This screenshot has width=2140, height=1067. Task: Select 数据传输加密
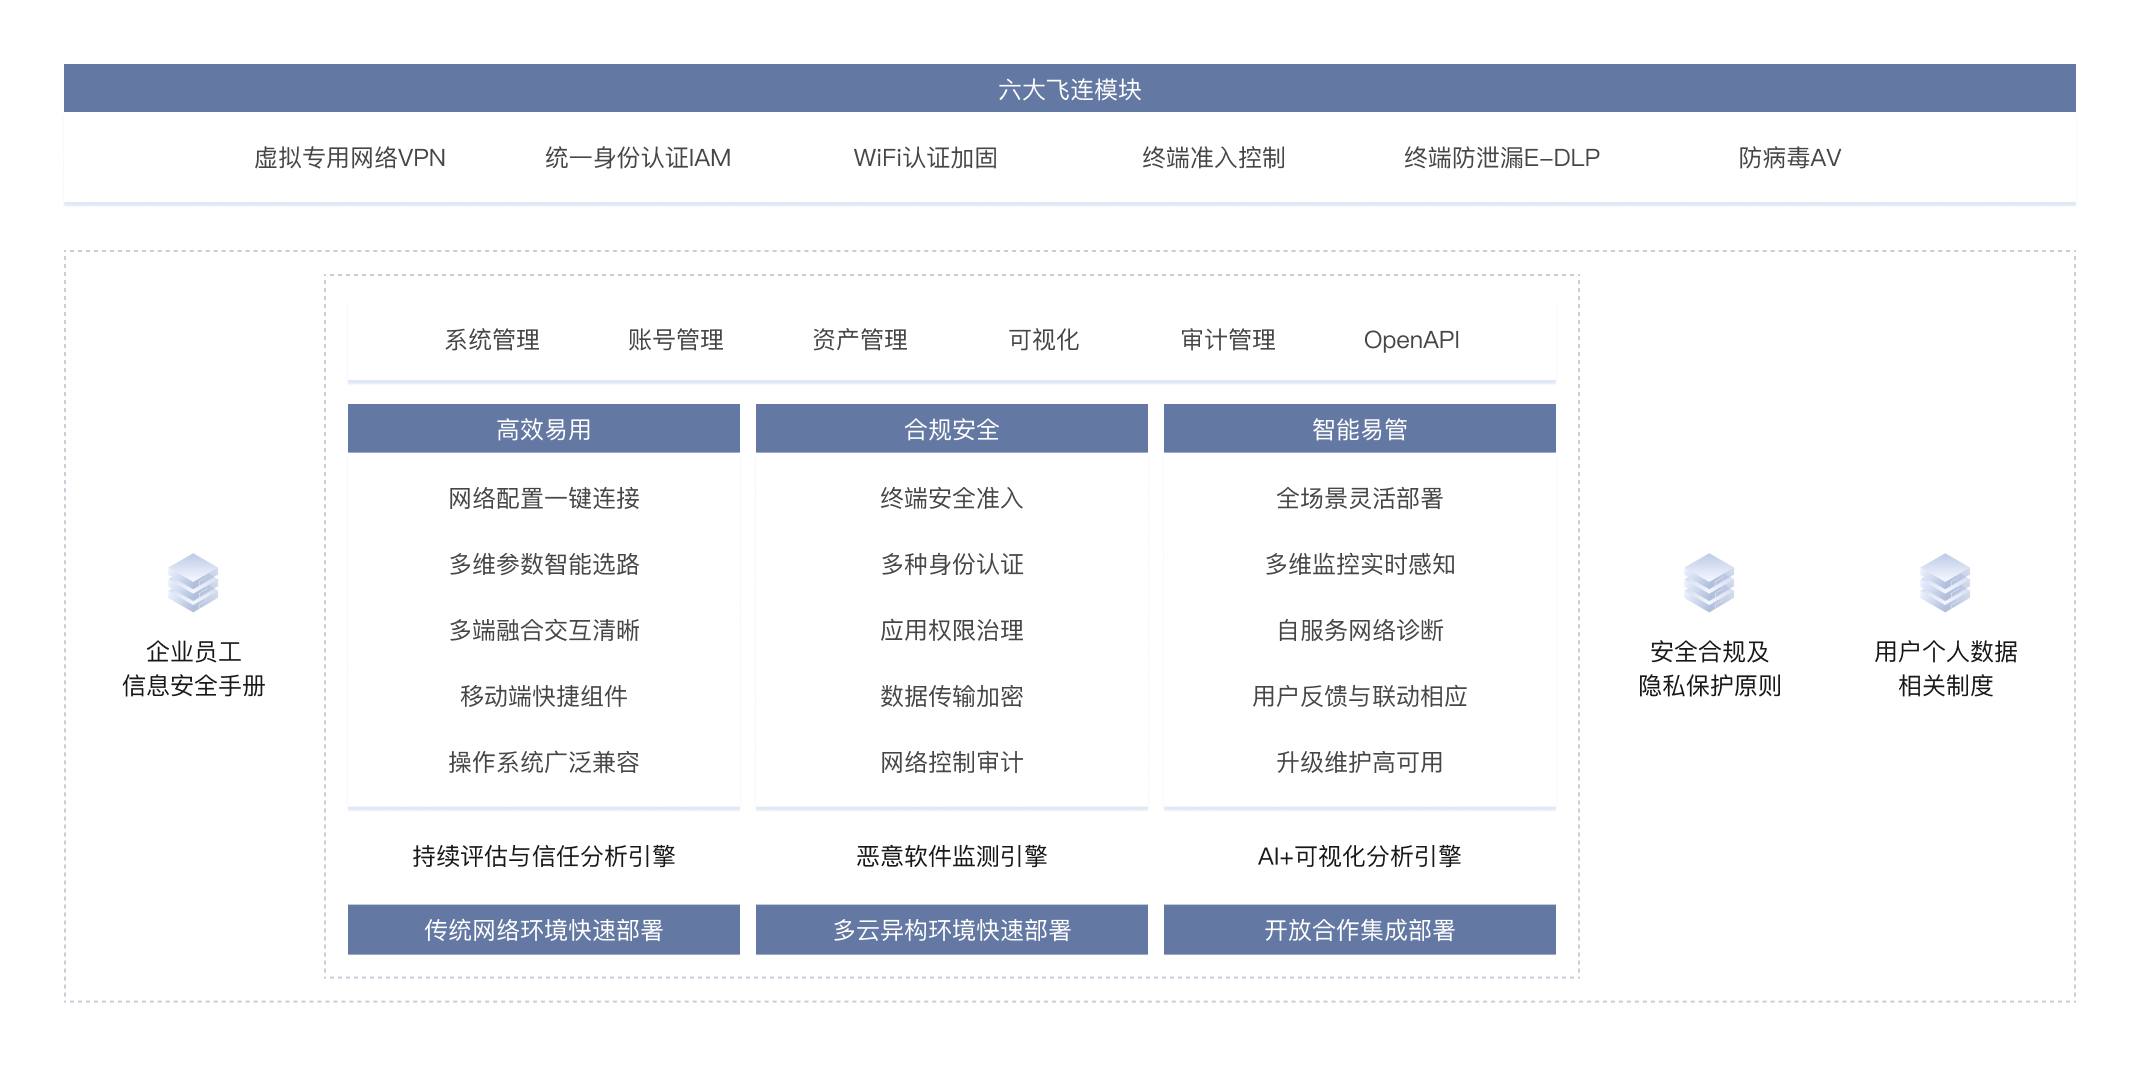[x=952, y=696]
